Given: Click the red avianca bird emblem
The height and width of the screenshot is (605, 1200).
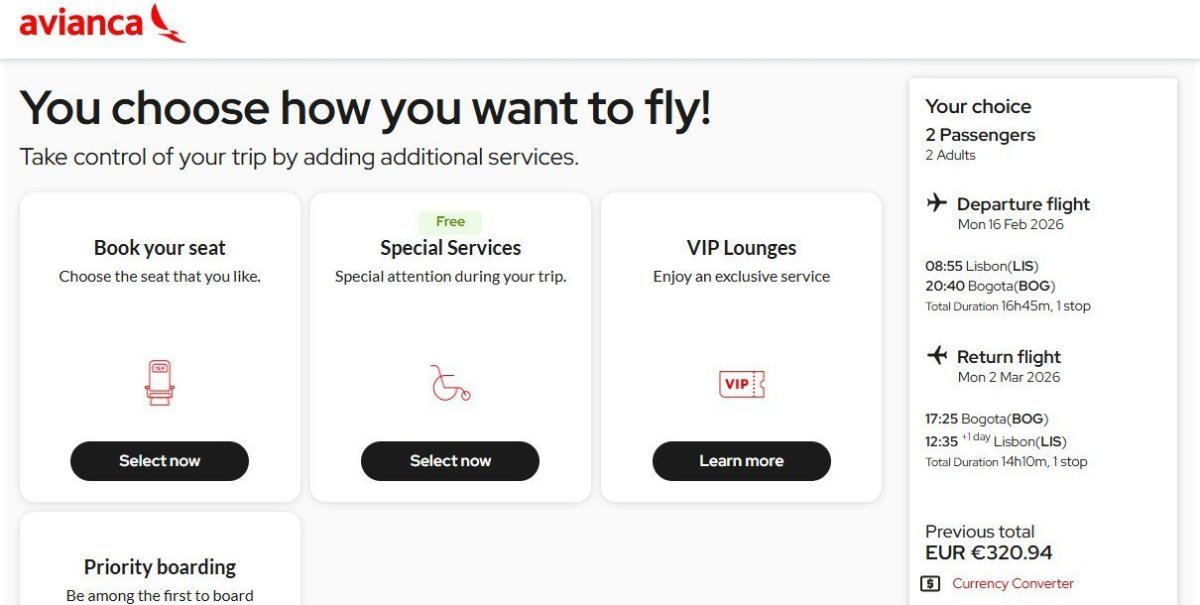Looking at the screenshot, I should pos(167,23).
